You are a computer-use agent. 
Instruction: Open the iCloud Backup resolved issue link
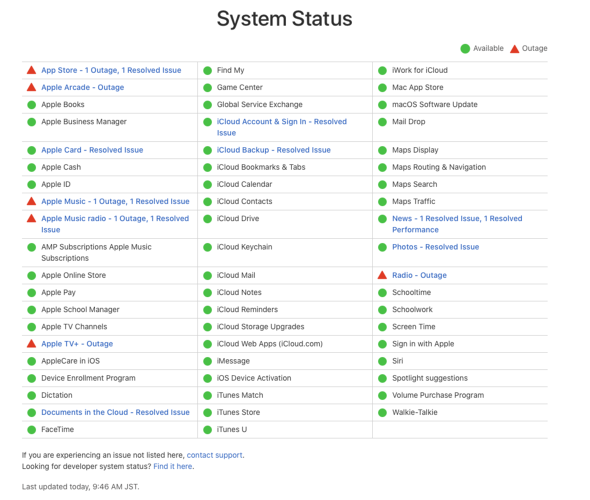point(274,150)
